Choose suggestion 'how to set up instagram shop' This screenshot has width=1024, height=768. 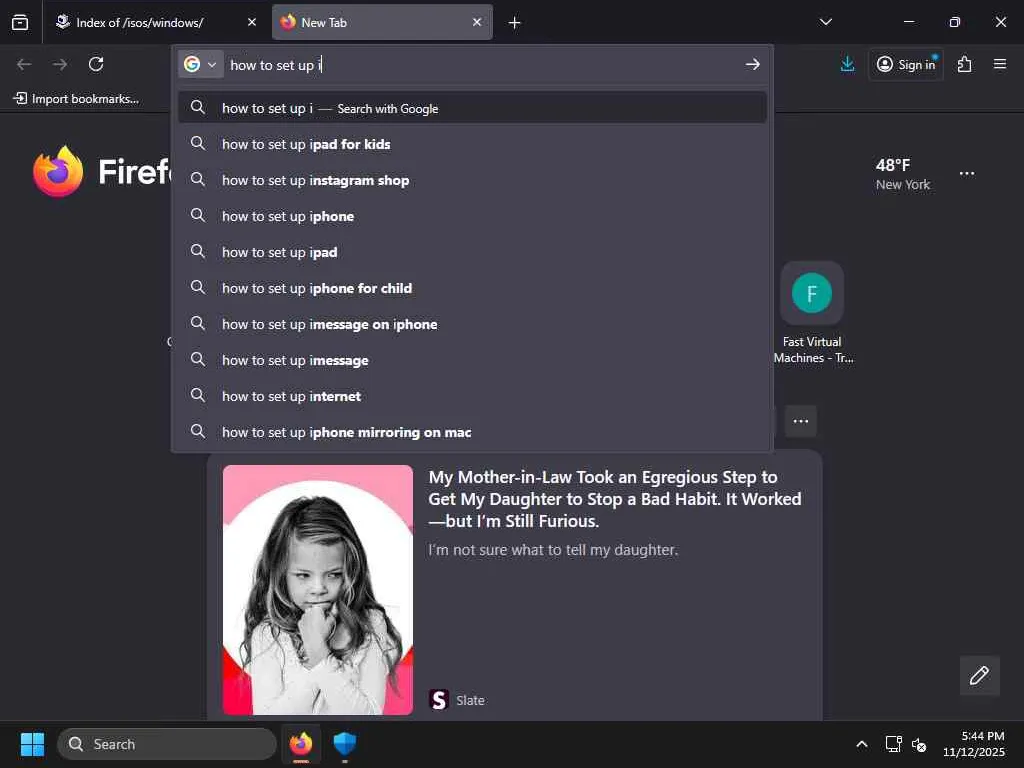pos(472,180)
